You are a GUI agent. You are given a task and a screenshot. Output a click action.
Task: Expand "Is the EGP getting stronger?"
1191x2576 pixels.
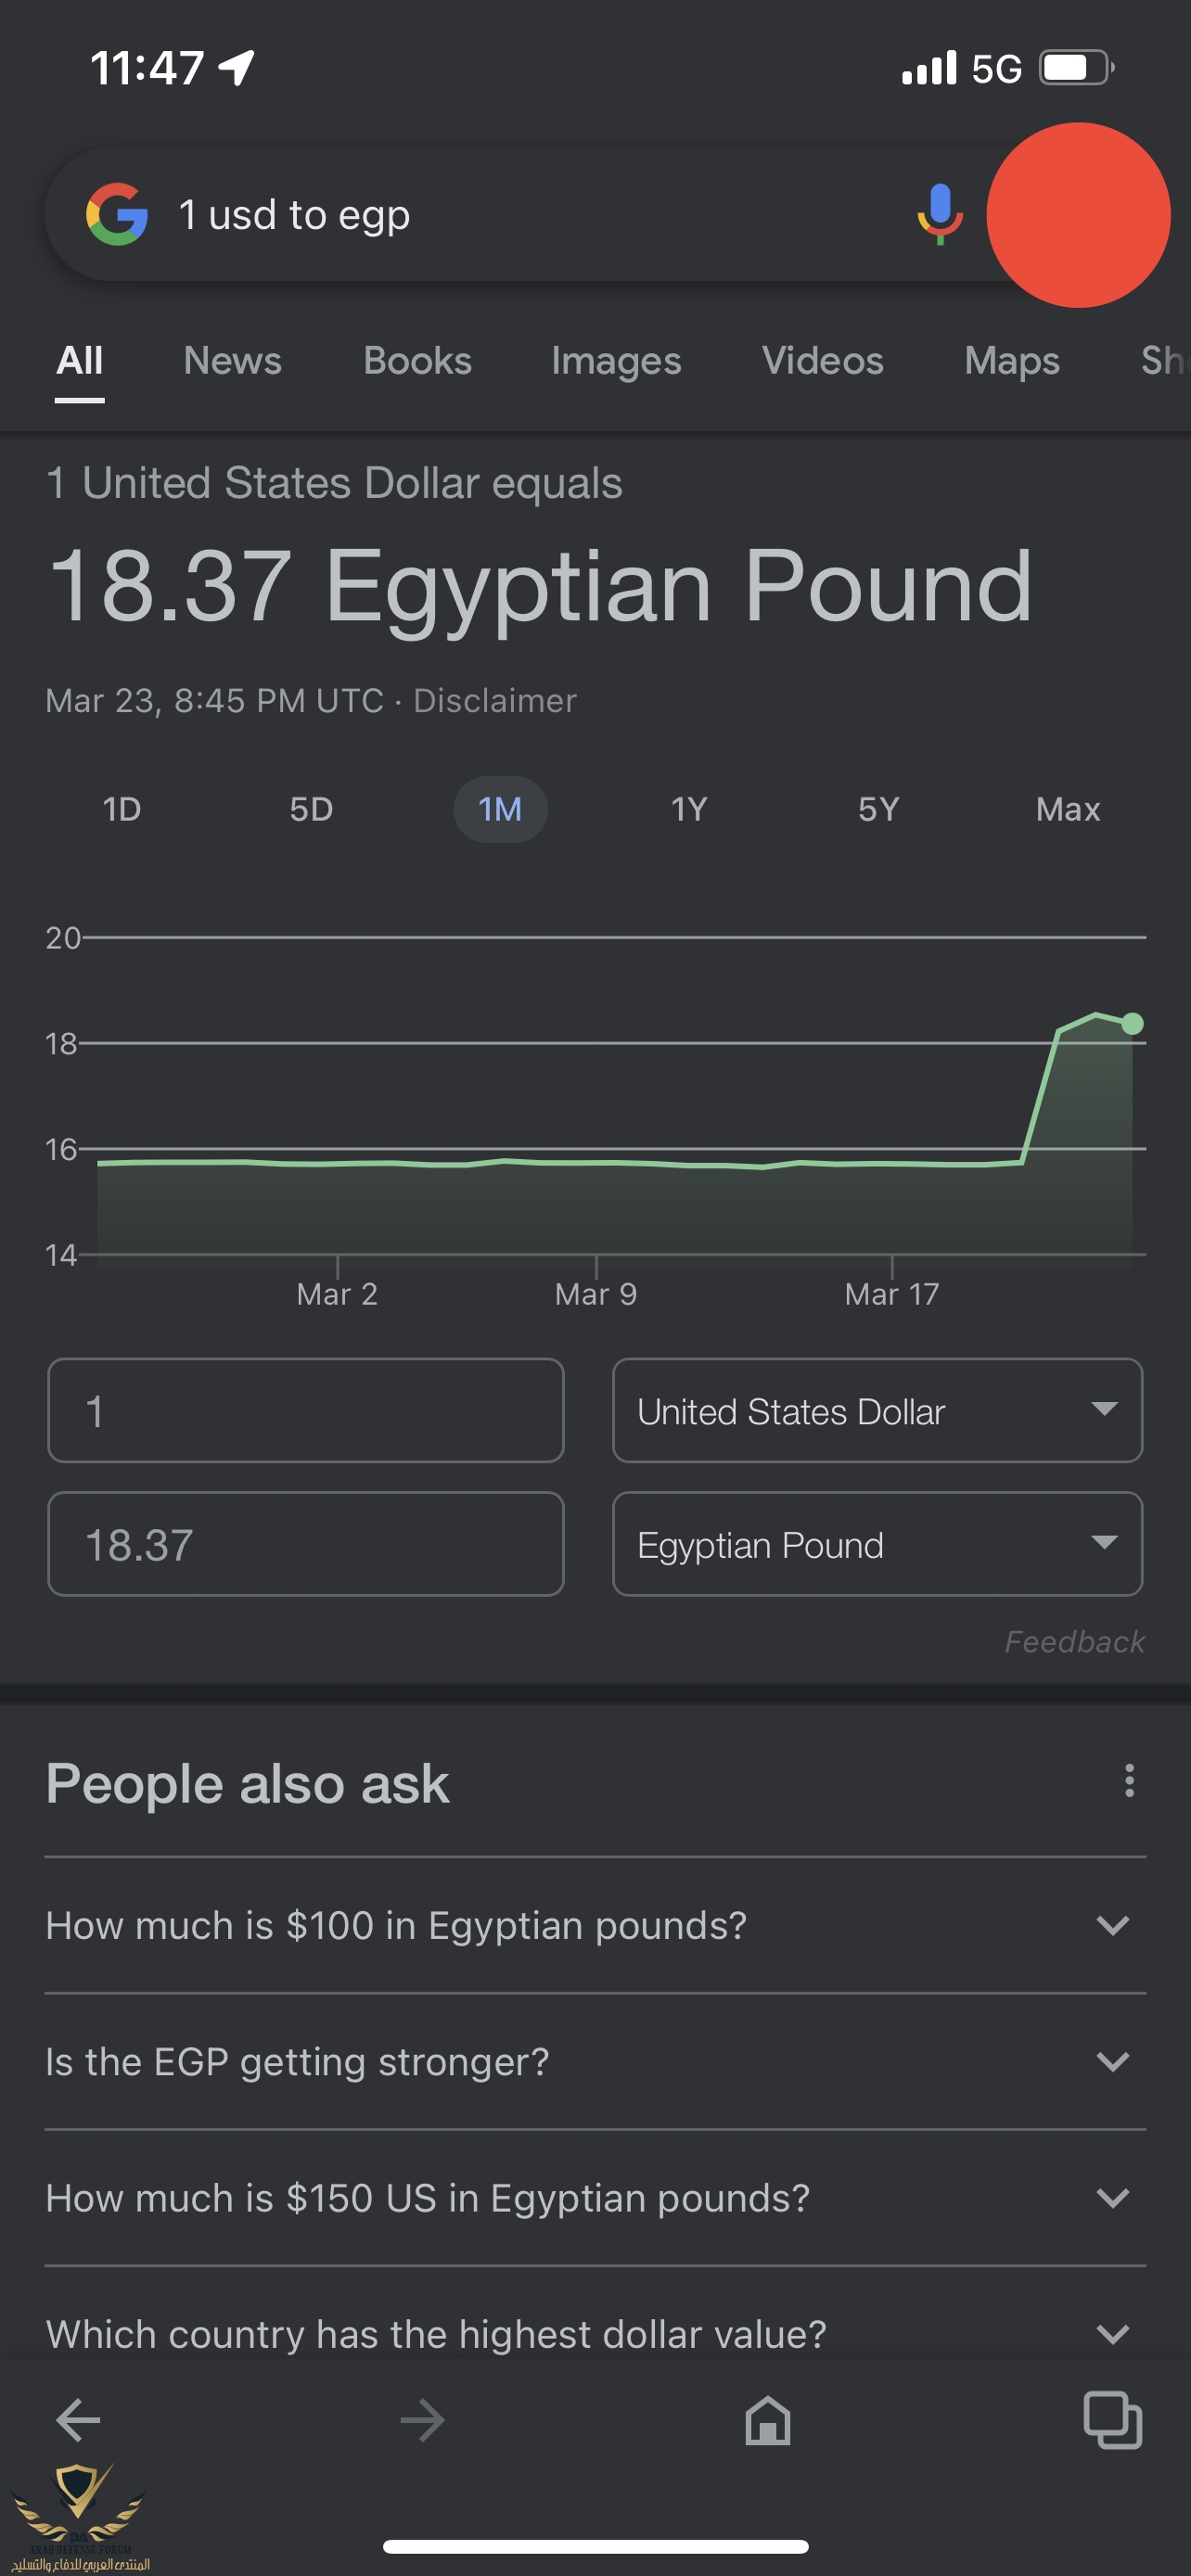point(595,2061)
